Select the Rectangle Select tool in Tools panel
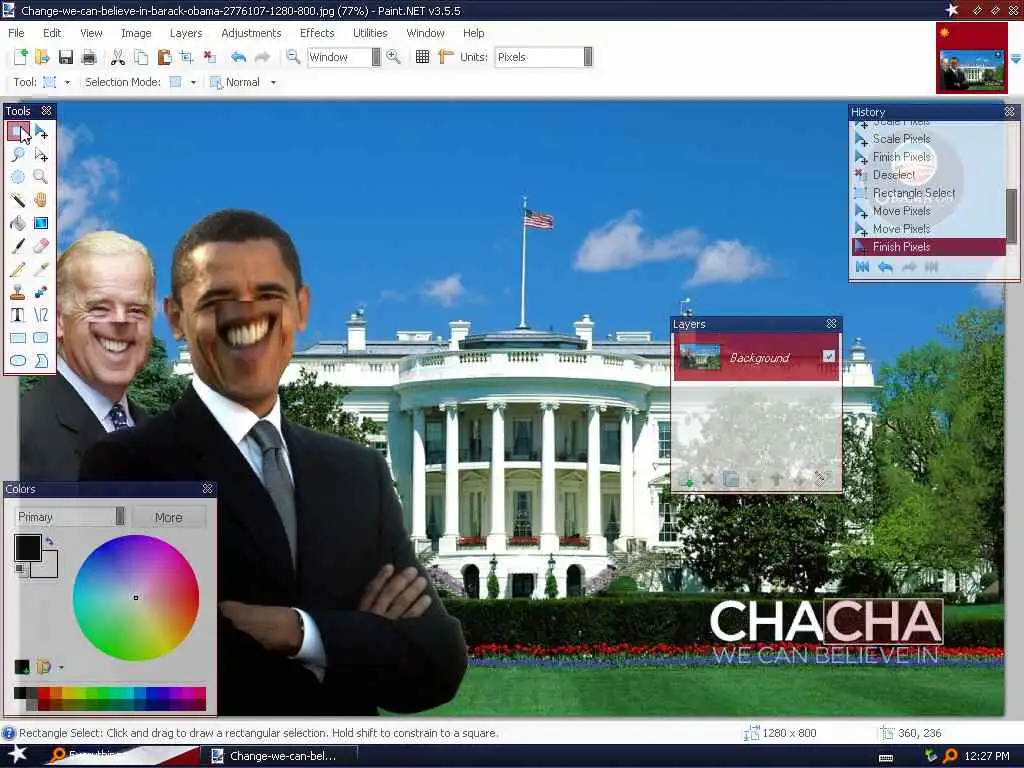This screenshot has height=768, width=1024. click(18, 132)
